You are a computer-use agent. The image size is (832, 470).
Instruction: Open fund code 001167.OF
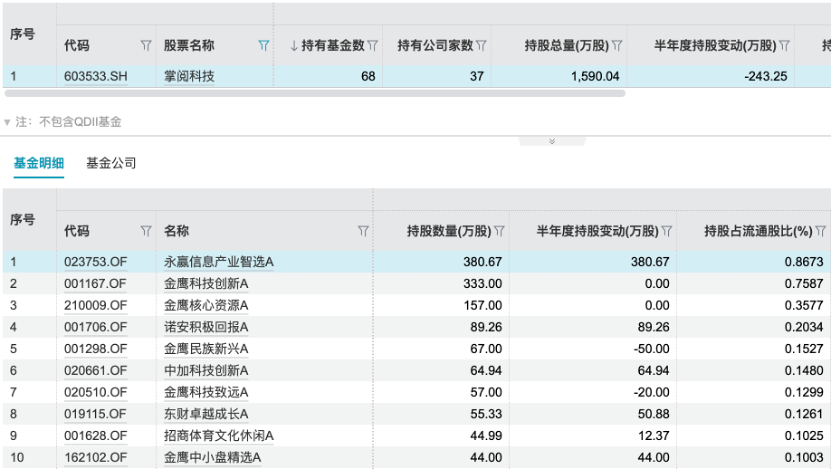point(96,283)
